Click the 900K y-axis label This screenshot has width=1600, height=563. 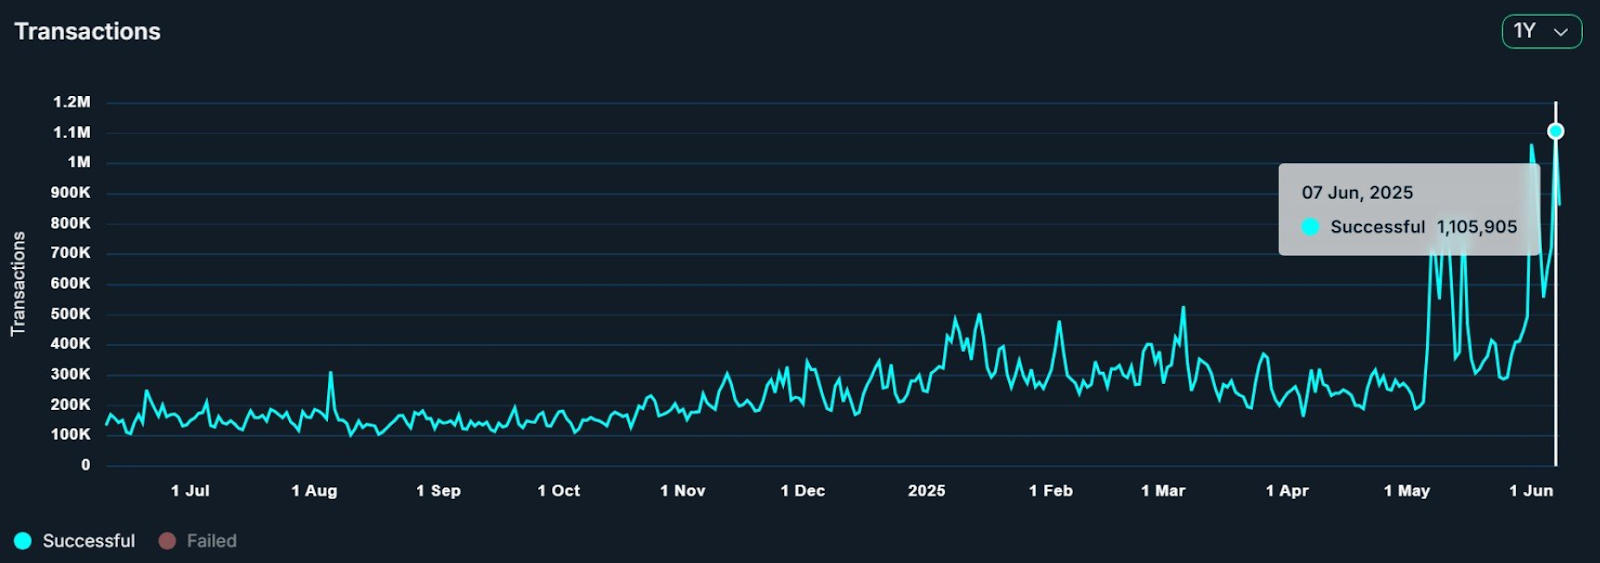70,192
